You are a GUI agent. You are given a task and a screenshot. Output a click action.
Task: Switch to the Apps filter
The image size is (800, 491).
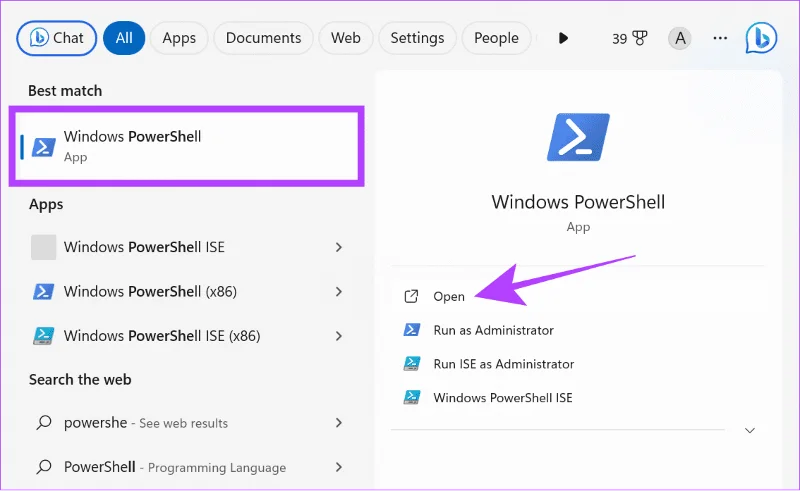pyautogui.click(x=179, y=38)
